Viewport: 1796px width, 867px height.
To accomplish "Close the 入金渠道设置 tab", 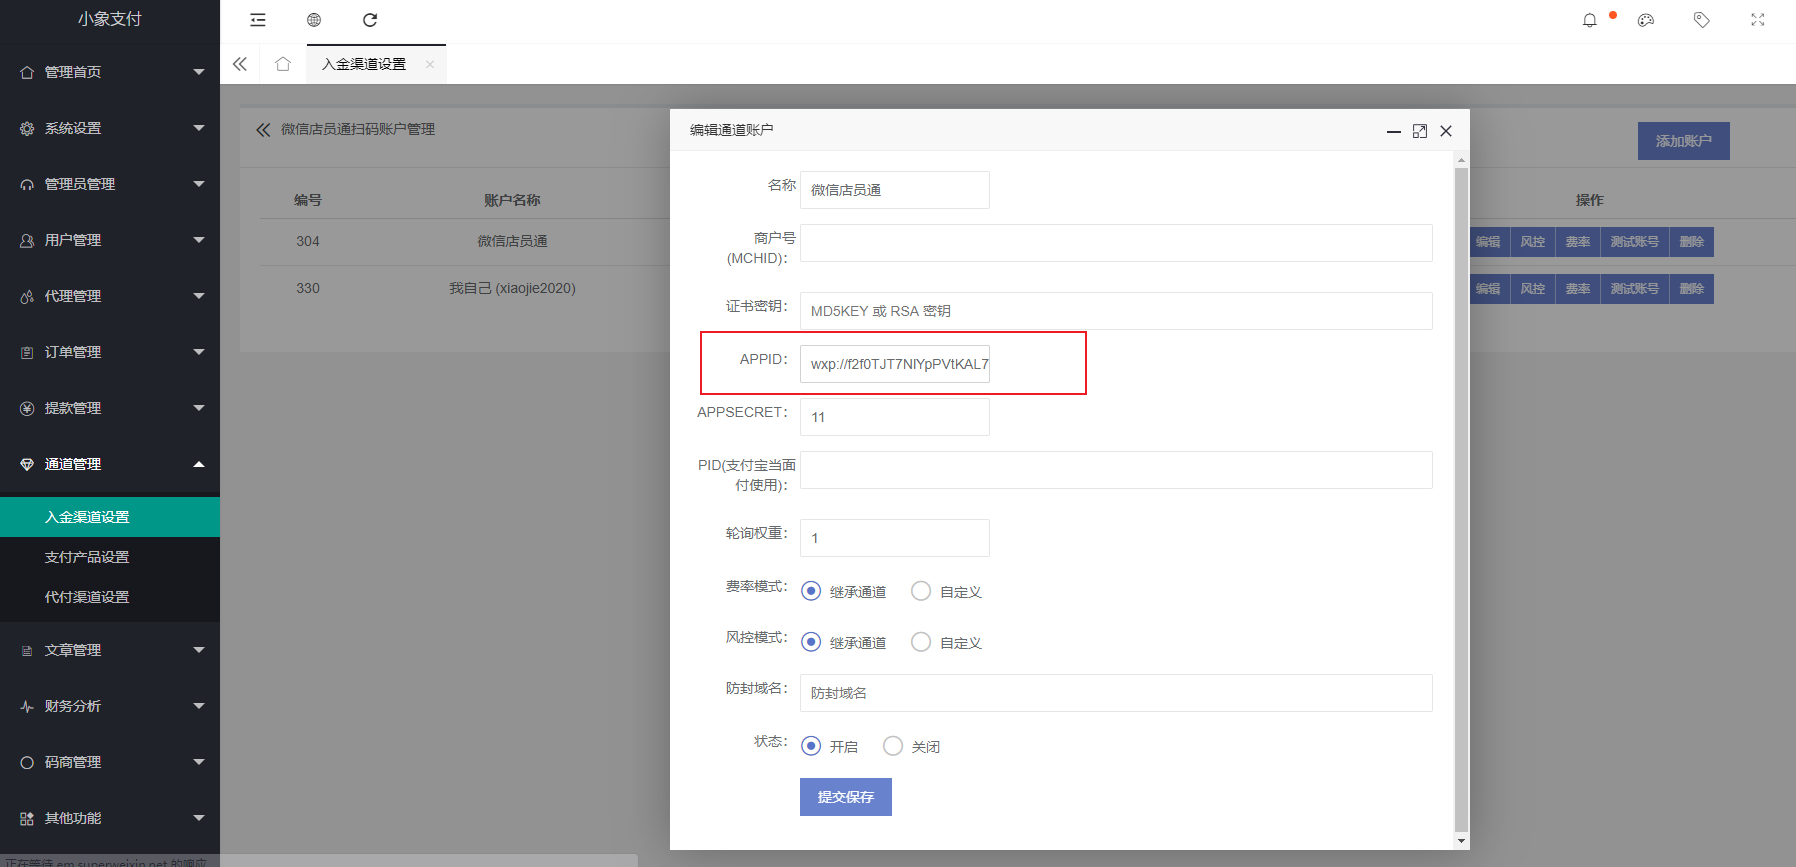I will [x=430, y=64].
